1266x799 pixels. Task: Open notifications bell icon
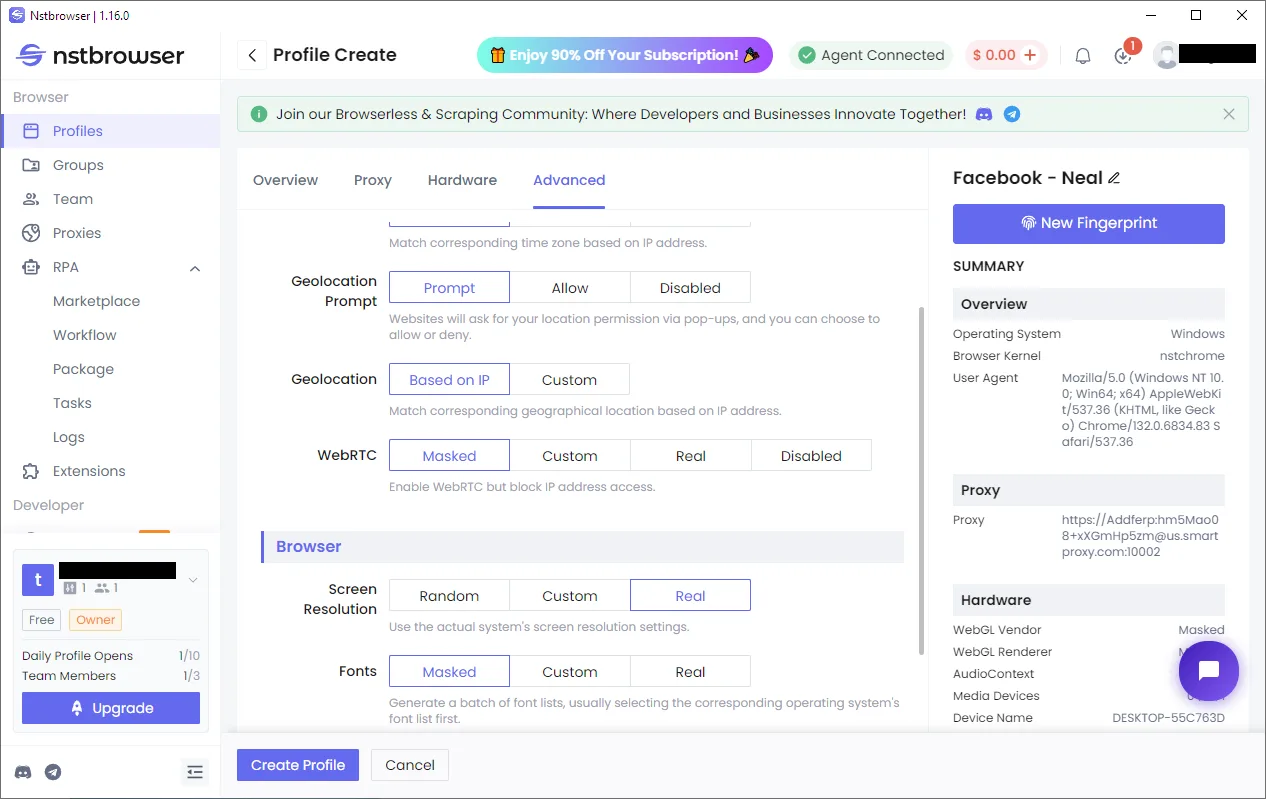[1083, 56]
